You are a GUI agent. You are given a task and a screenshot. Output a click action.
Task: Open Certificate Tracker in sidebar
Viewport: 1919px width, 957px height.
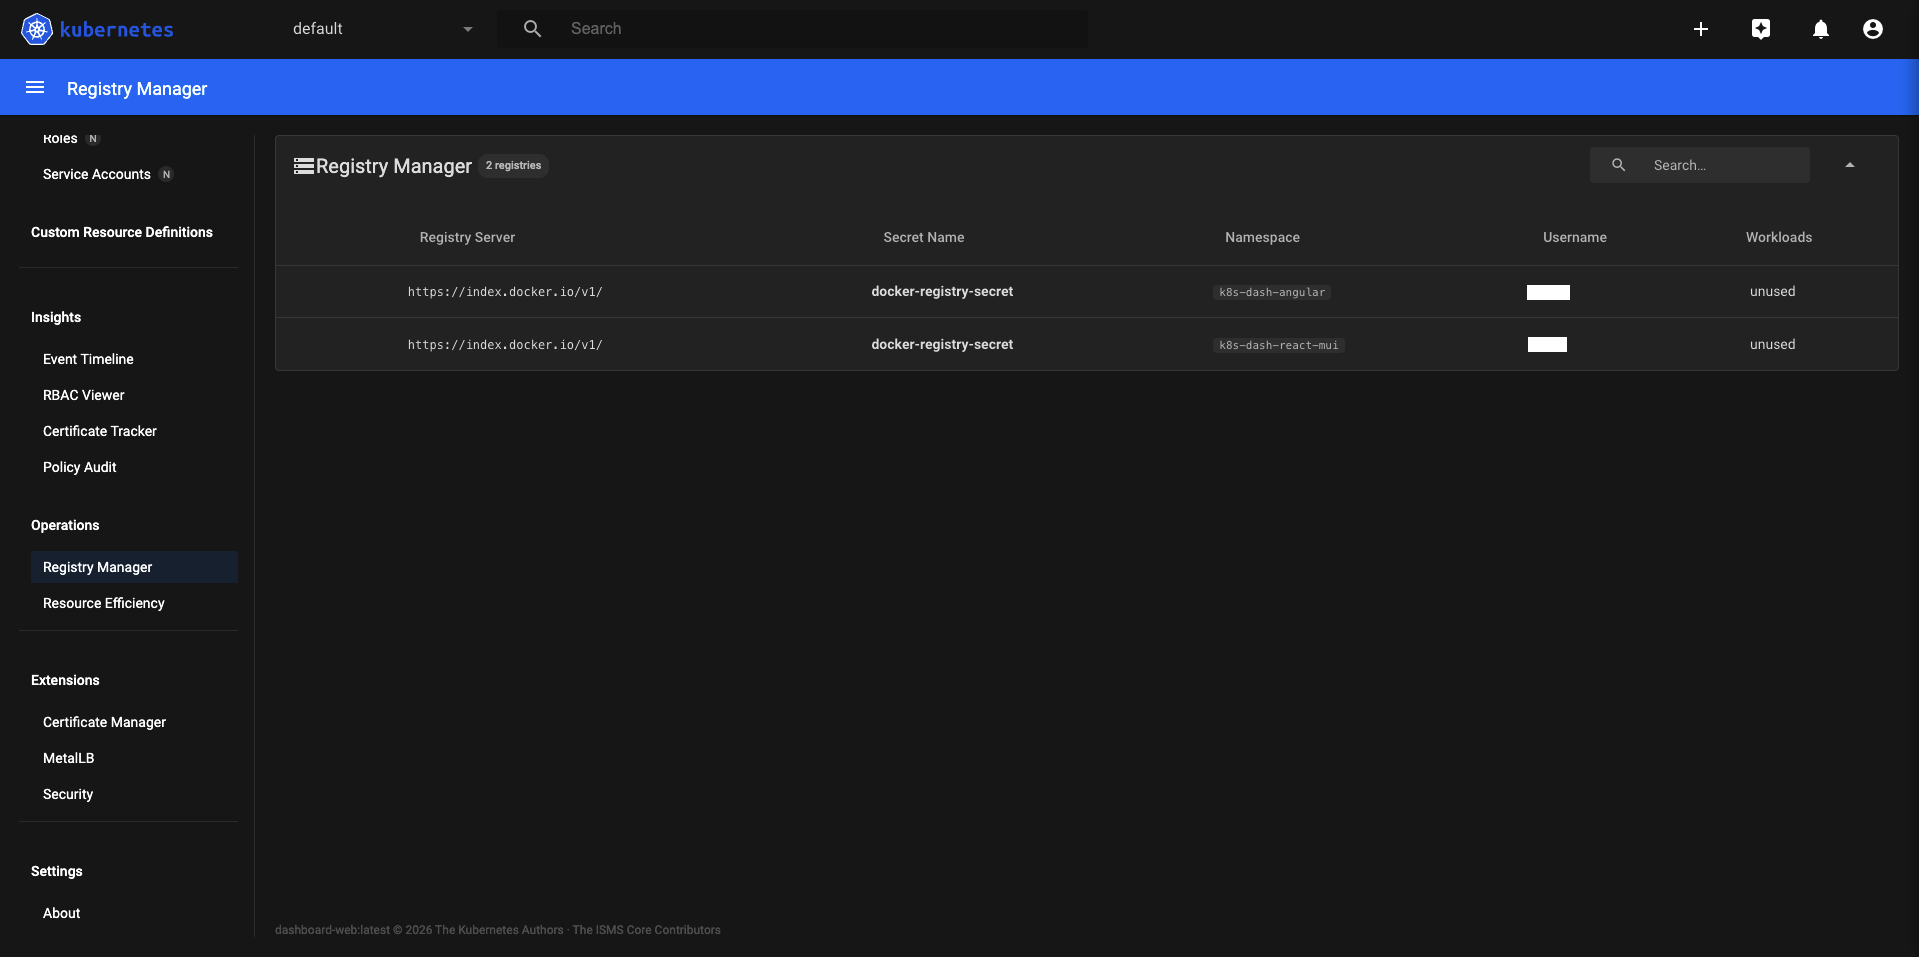pos(100,431)
